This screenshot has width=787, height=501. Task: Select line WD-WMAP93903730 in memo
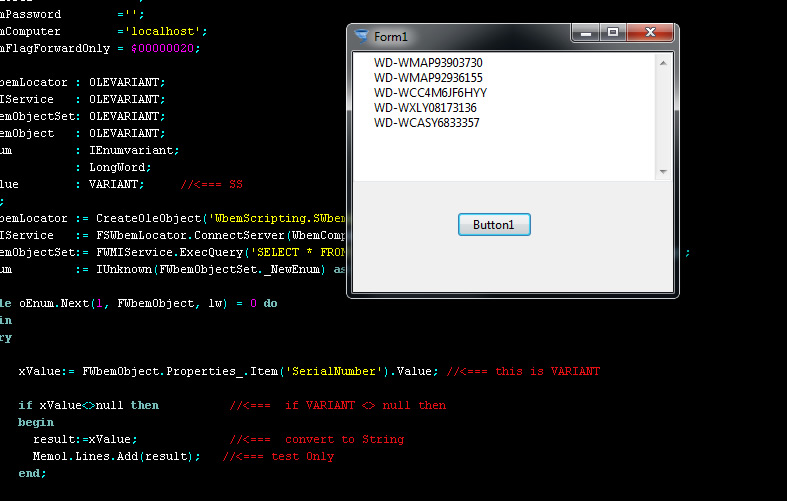[x=428, y=63]
